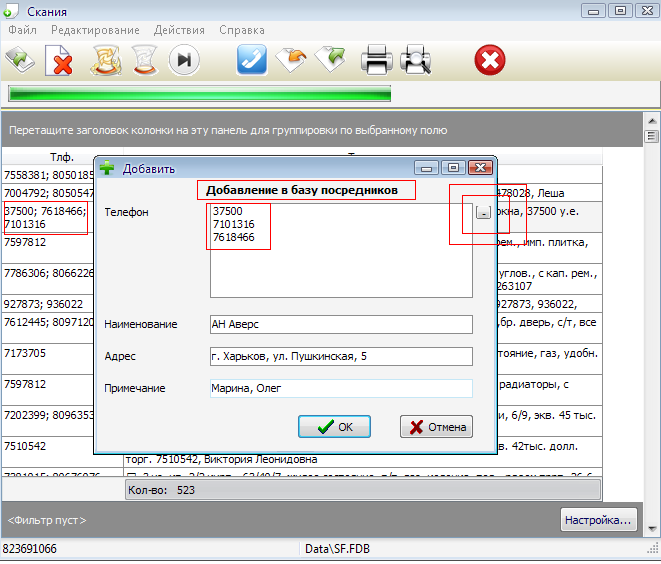The width and height of the screenshot is (661, 564).
Task: Click the Тлф. column header
Action: coord(62,157)
